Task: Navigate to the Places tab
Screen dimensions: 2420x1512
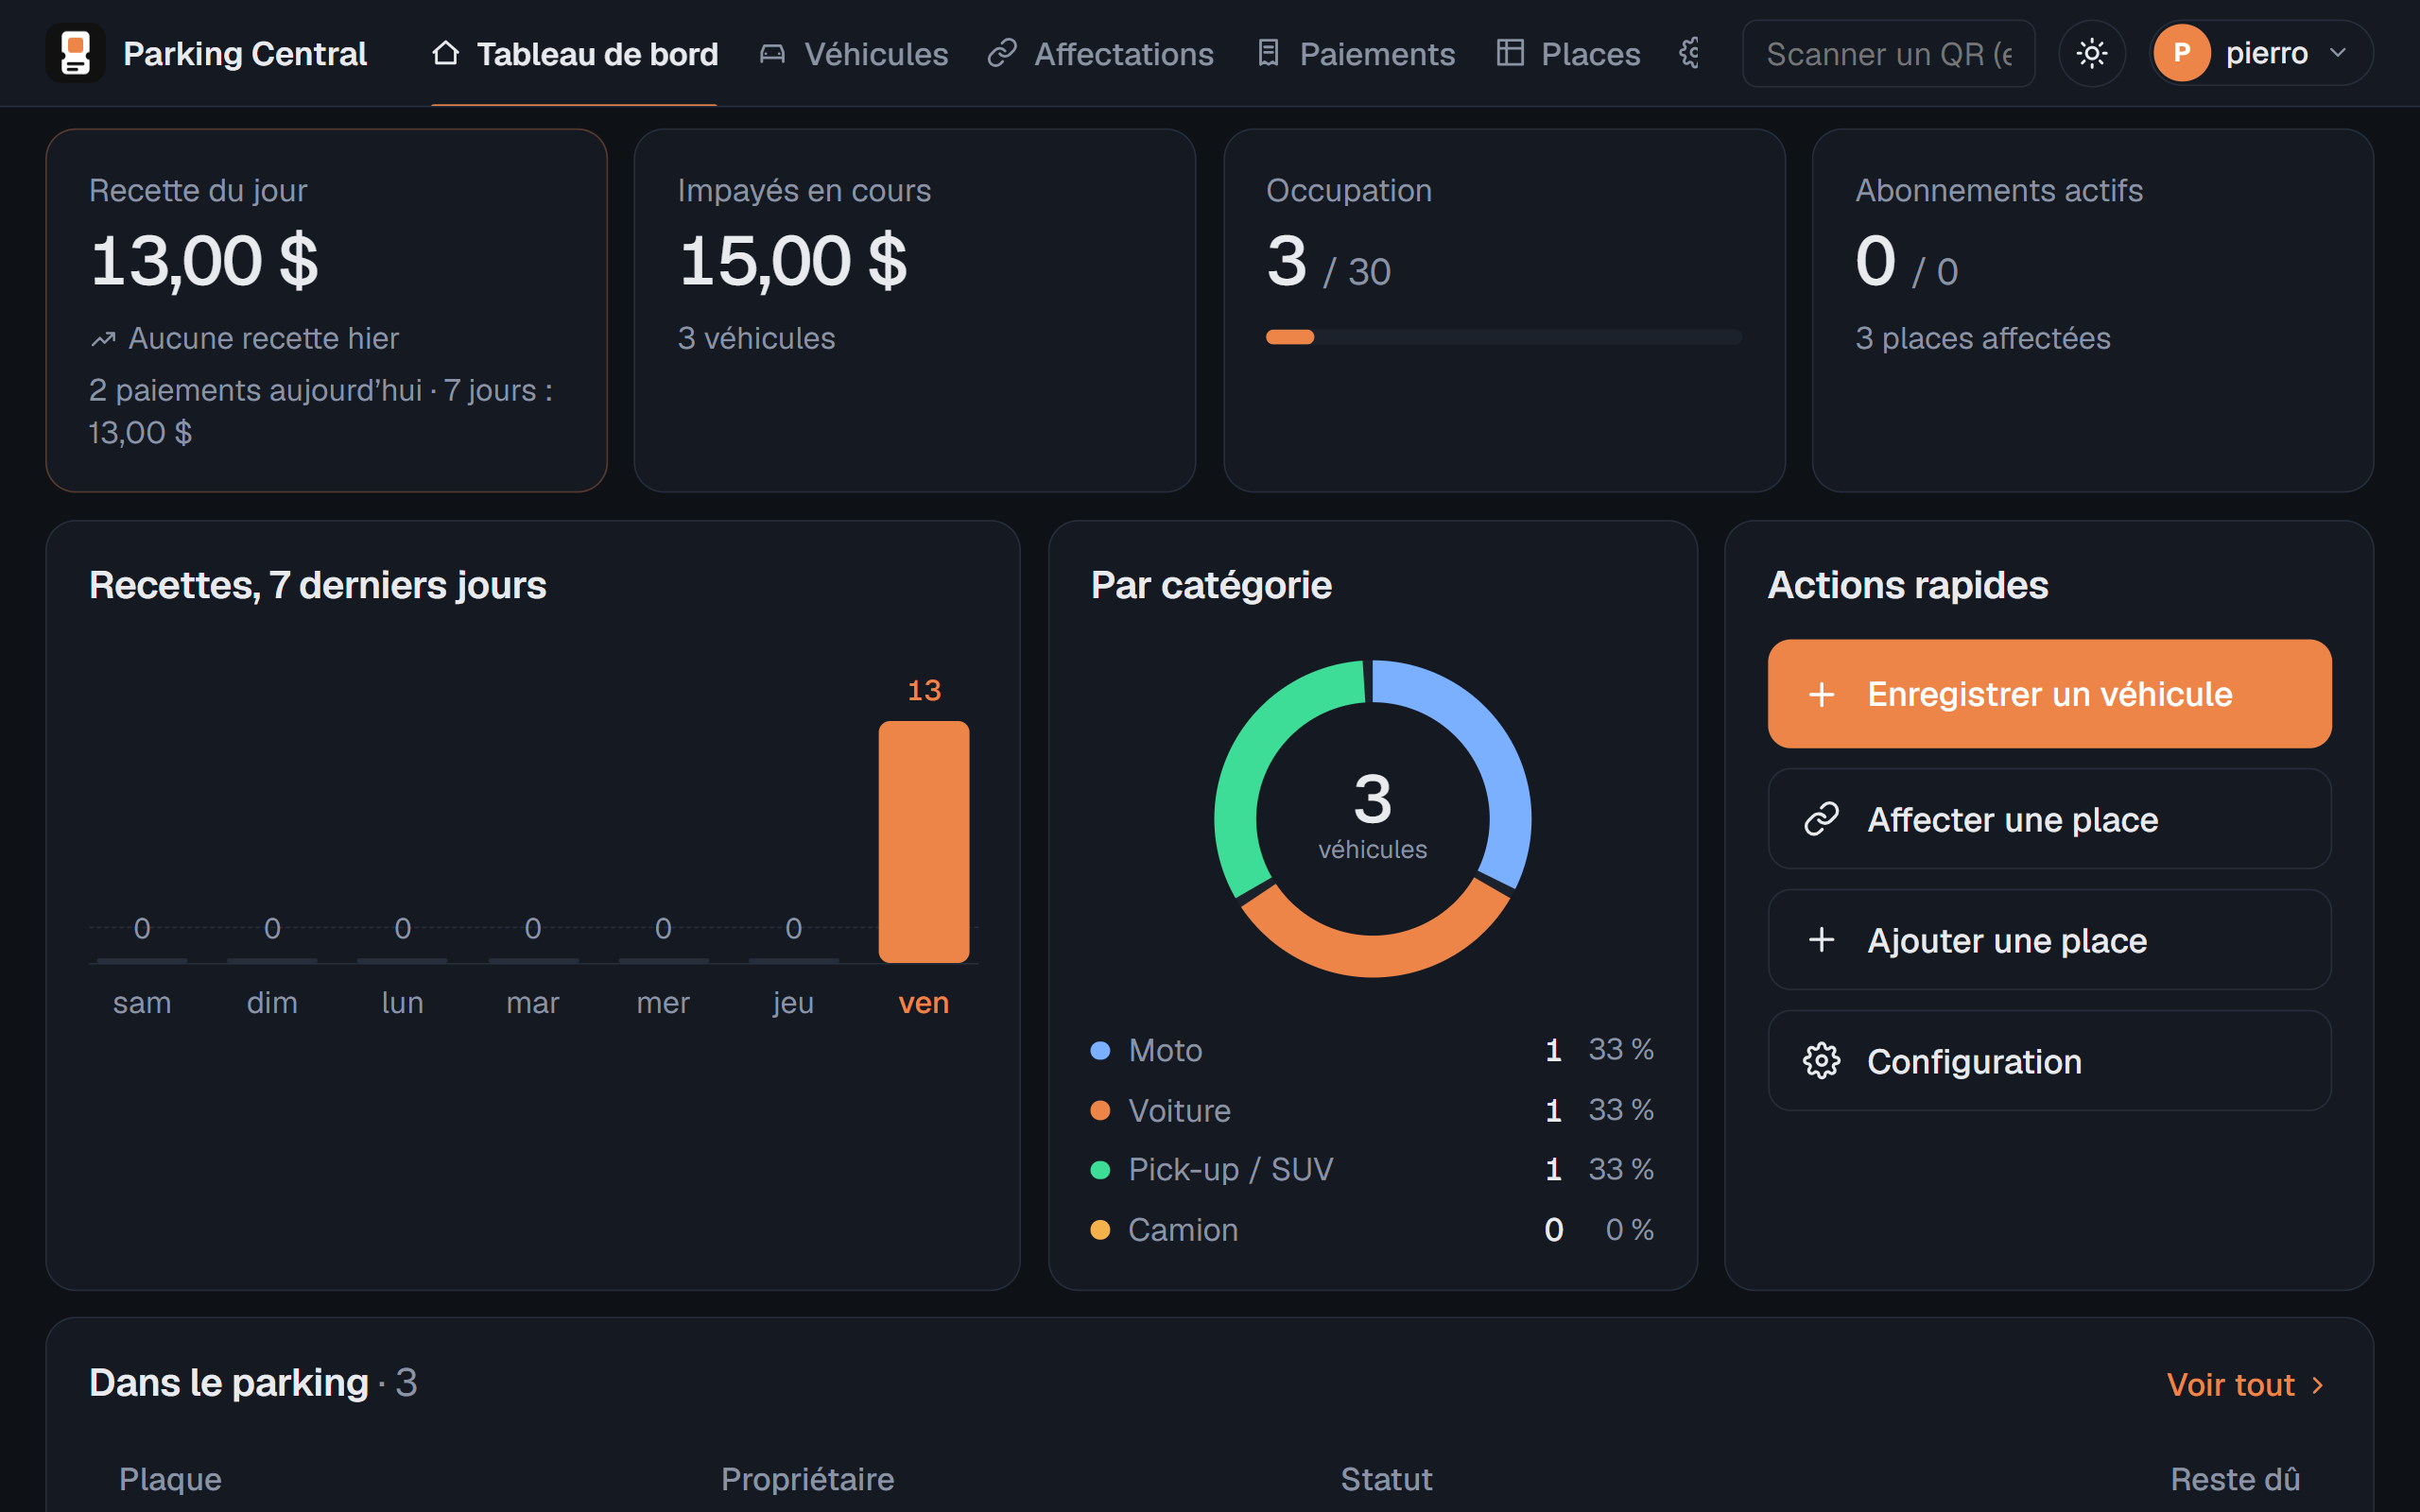Action: point(1568,53)
